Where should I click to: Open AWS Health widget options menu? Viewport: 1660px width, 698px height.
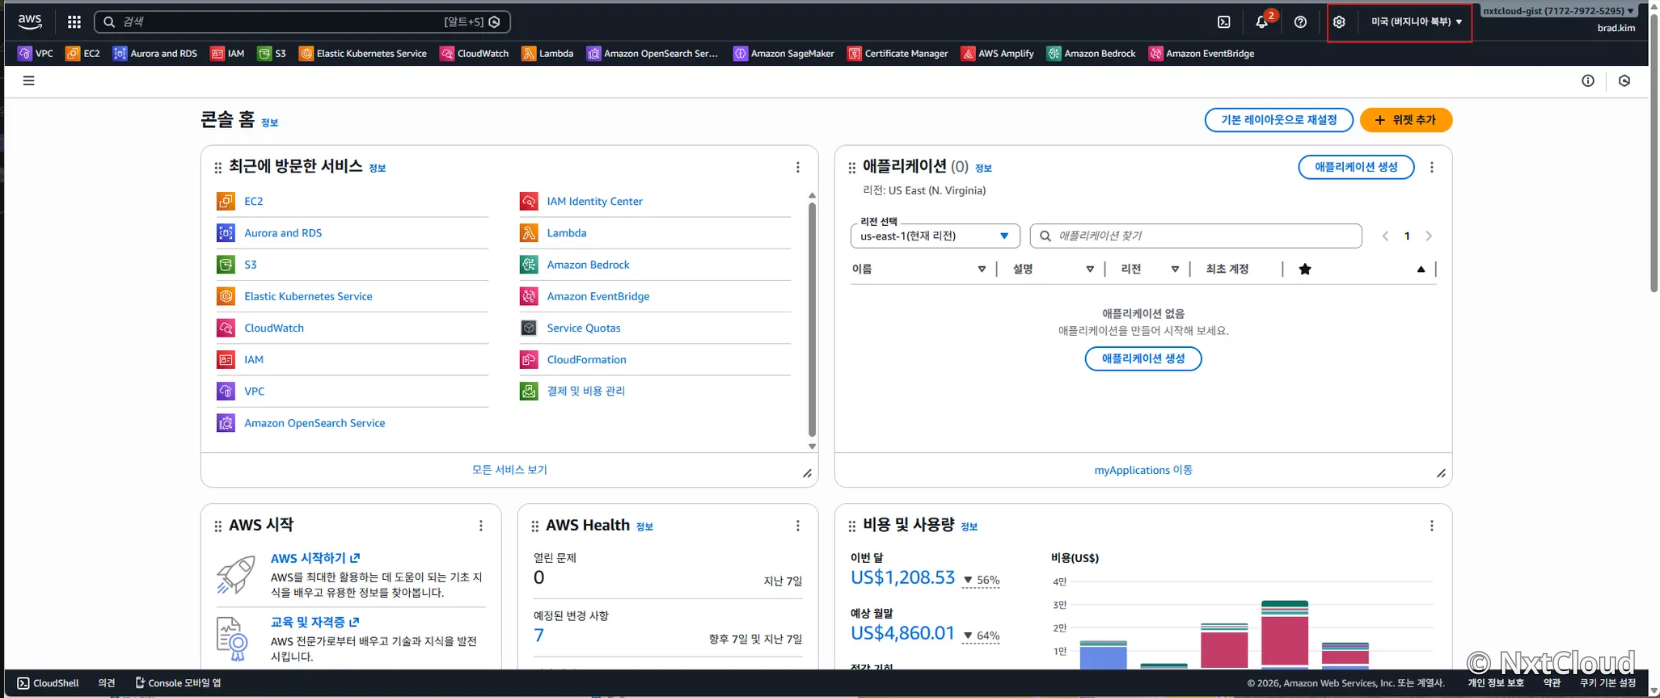coord(798,525)
